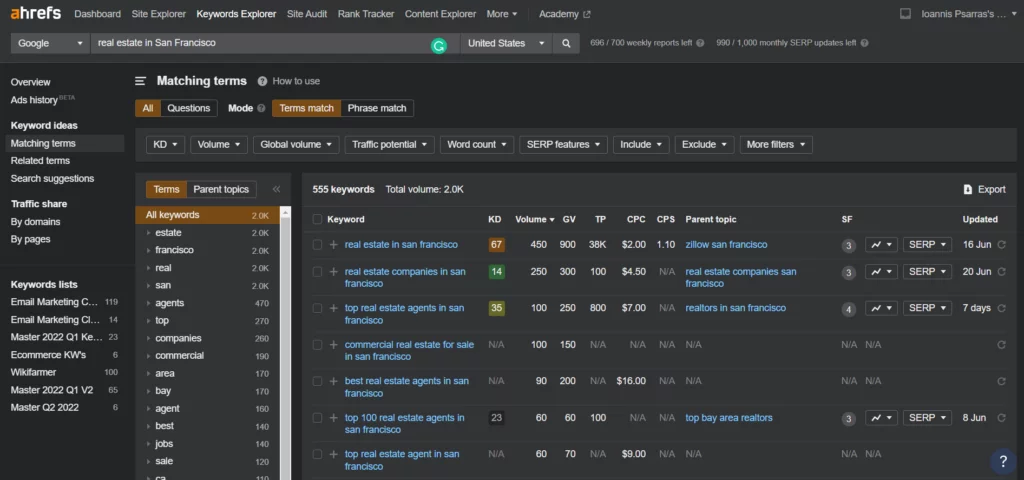
Task: Refresh the row updated 7 days
Action: [1001, 308]
